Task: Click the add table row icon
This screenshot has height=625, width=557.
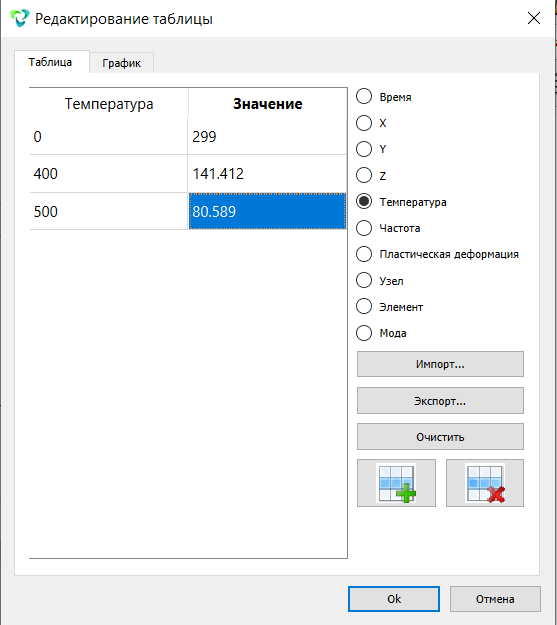Action: click(x=396, y=483)
